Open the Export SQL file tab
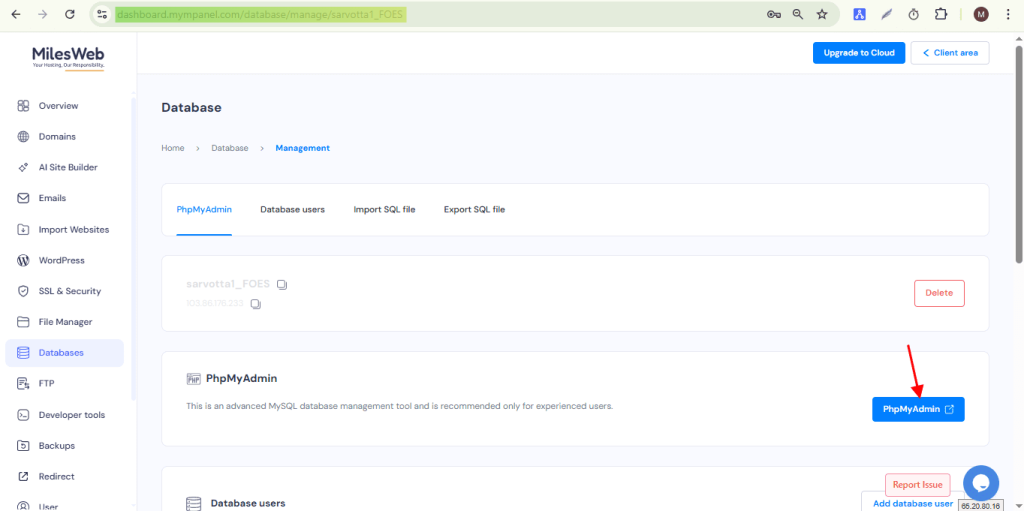 [475, 209]
